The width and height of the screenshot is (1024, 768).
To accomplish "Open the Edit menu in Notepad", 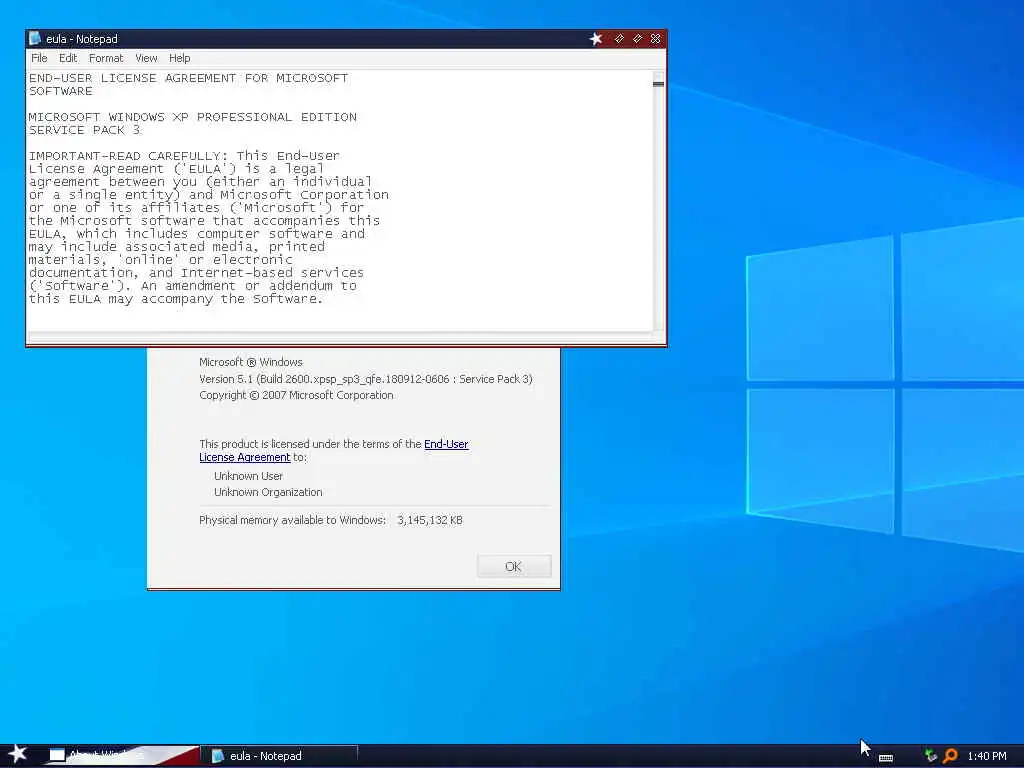I will [68, 58].
